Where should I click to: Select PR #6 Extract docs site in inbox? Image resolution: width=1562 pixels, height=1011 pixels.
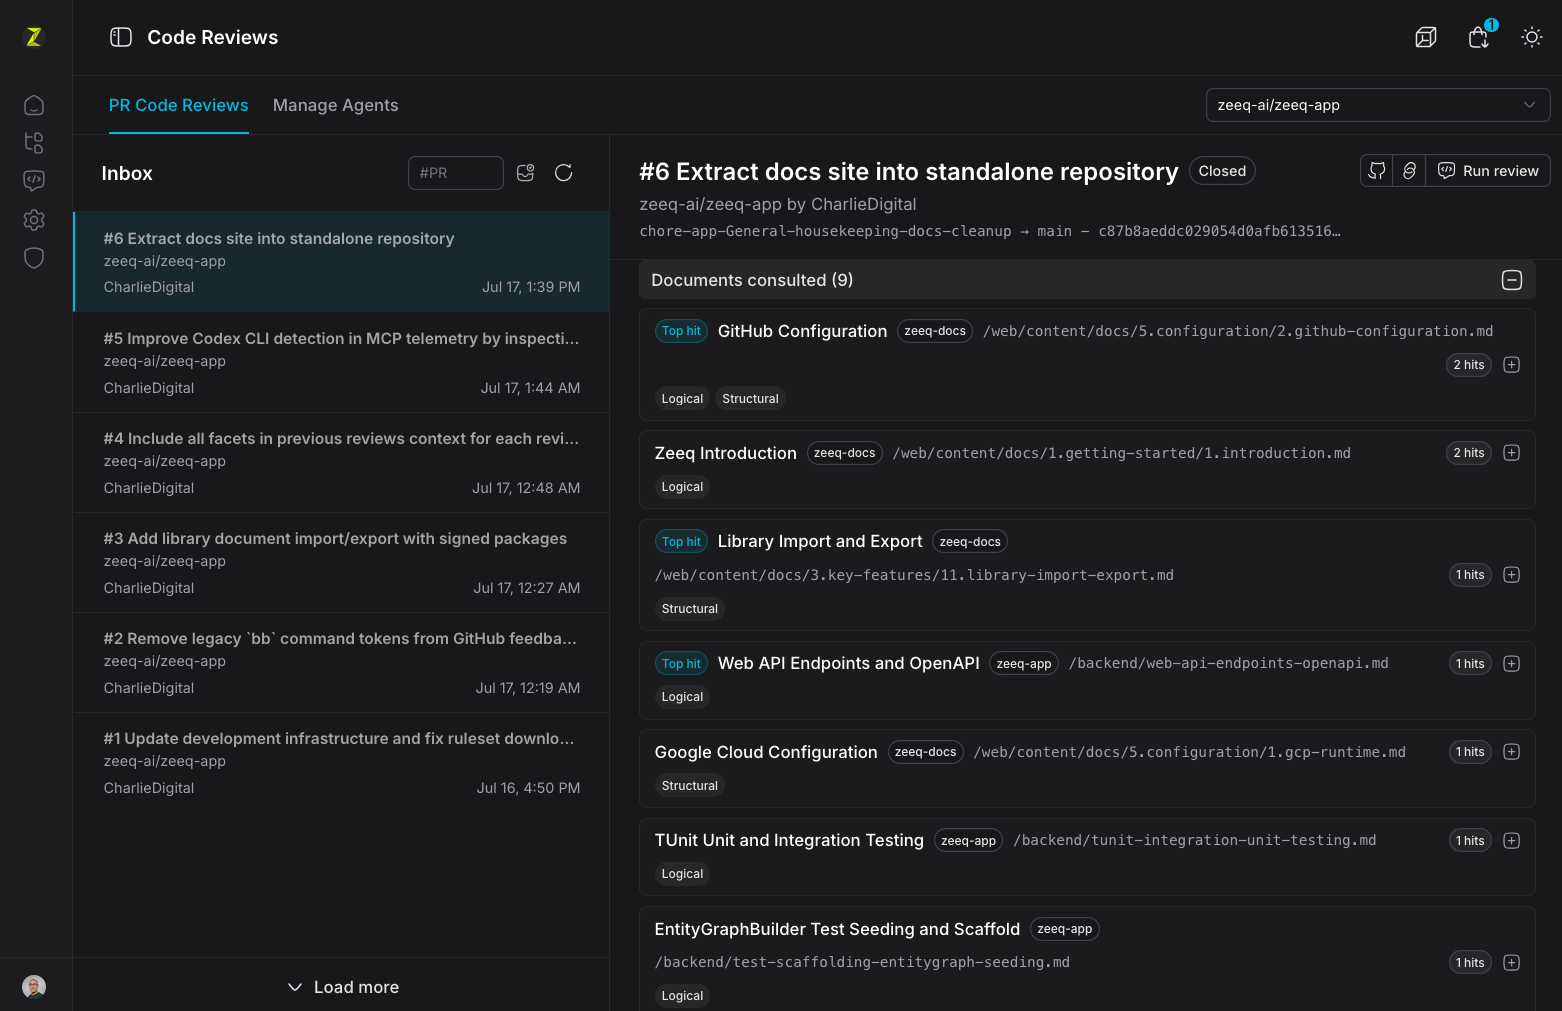click(342, 262)
